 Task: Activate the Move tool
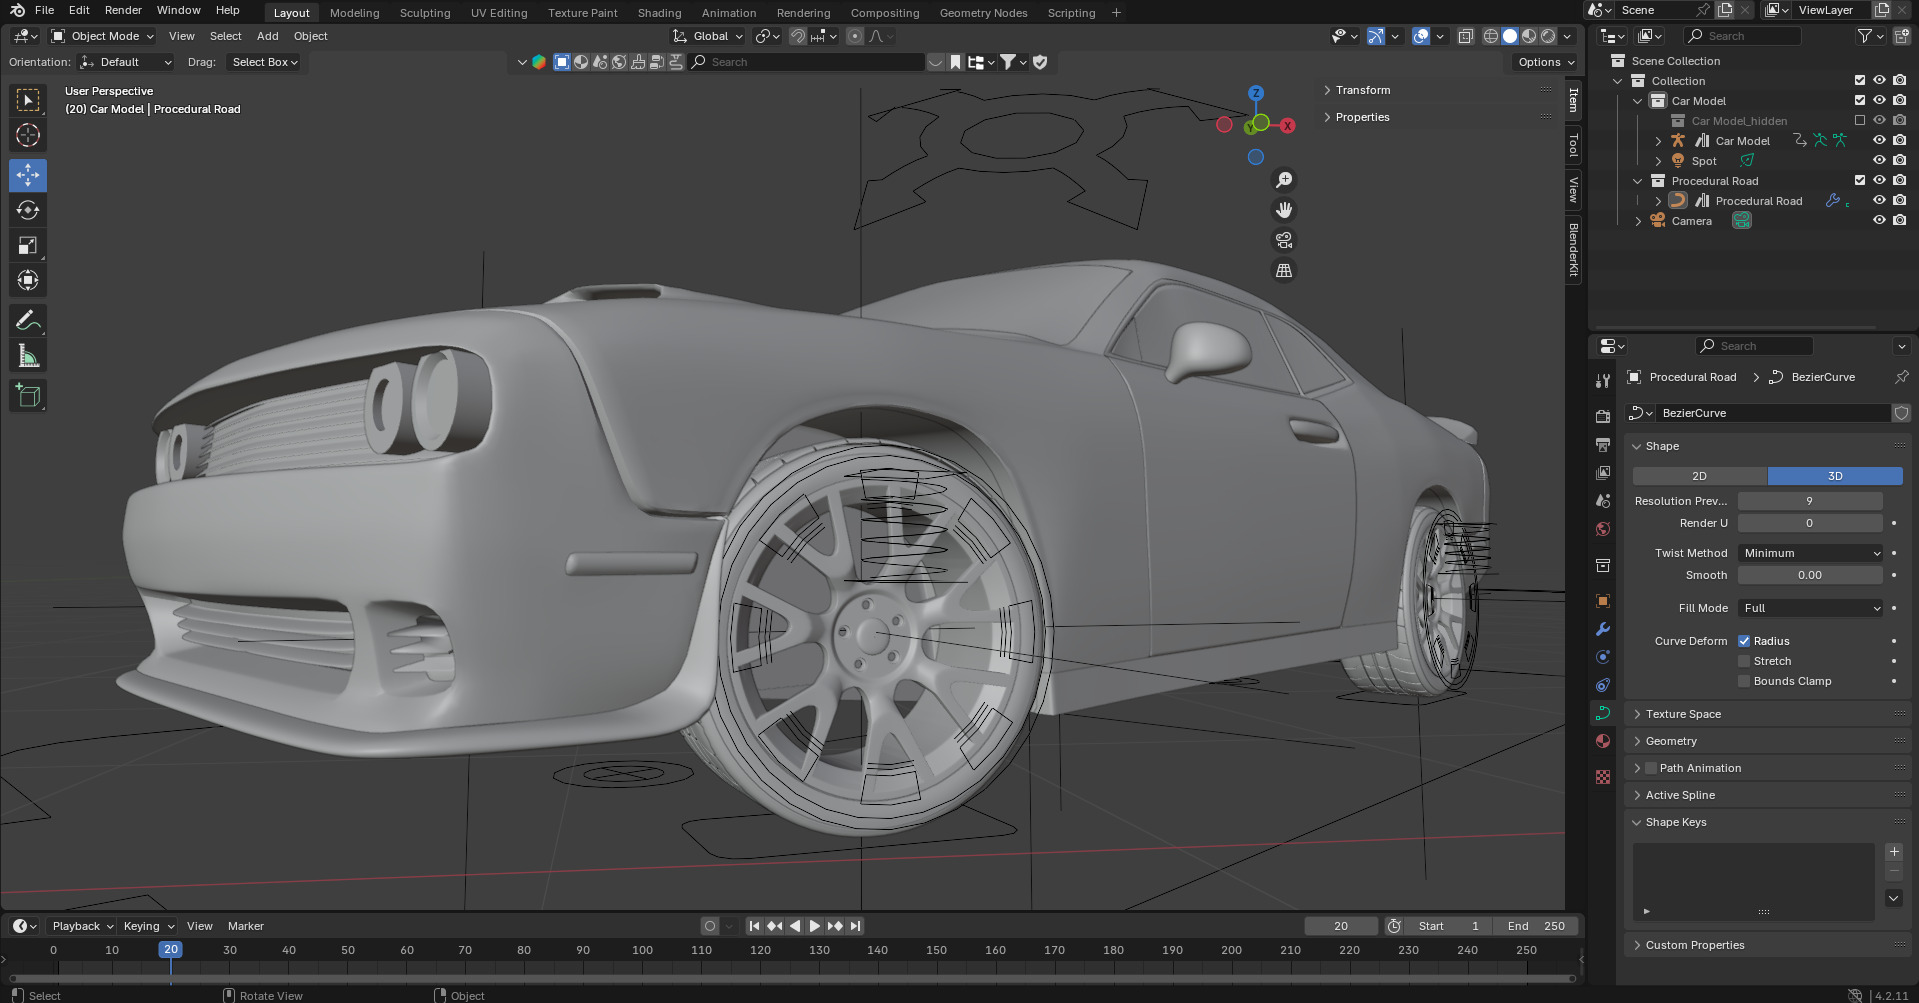click(x=28, y=175)
